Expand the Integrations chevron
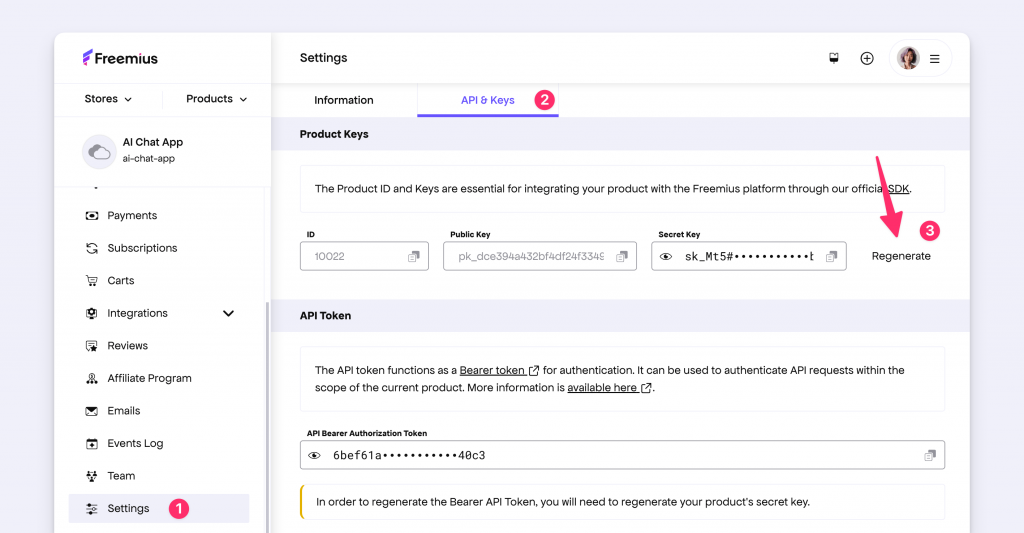Viewport: 1024px width, 533px height. [x=229, y=314]
